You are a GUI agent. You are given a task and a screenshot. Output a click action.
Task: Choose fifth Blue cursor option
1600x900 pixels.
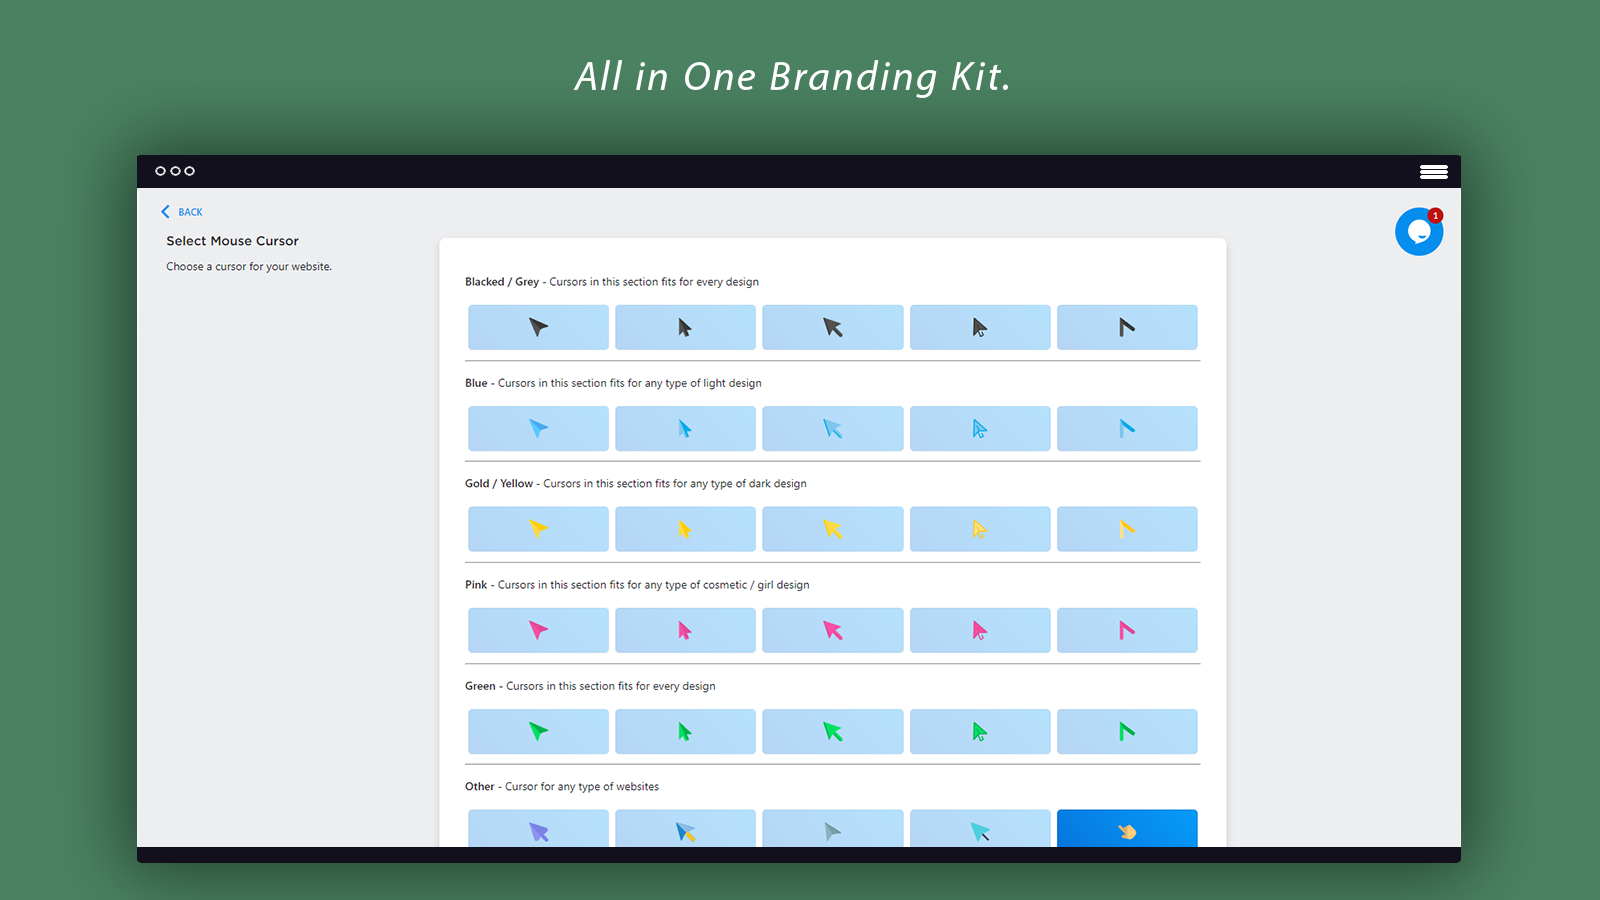pos(1127,428)
